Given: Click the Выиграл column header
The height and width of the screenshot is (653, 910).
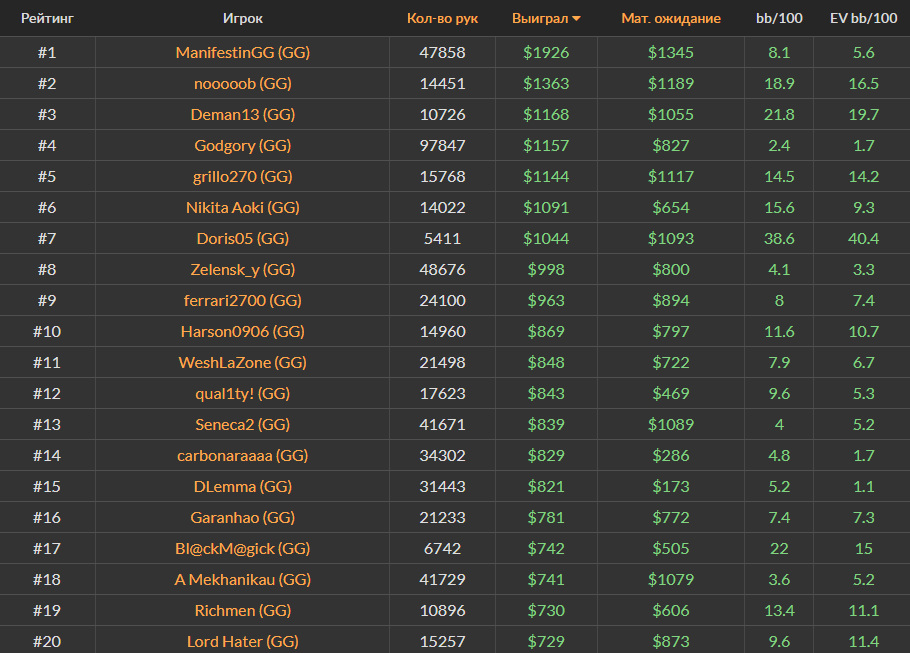Looking at the screenshot, I should [539, 18].
